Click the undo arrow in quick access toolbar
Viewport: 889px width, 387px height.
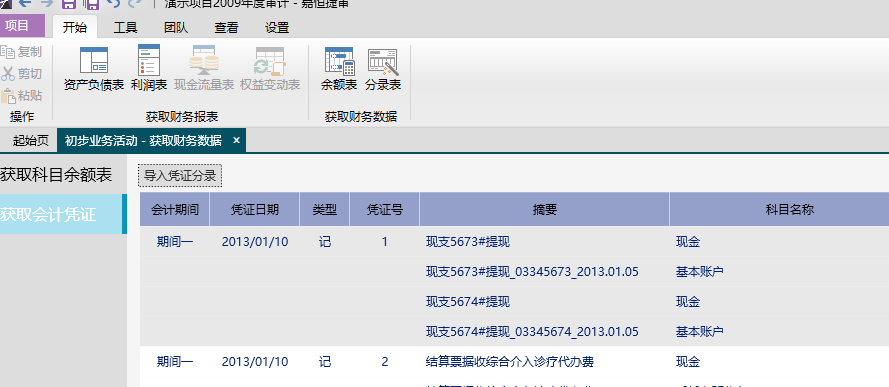coord(114,3)
